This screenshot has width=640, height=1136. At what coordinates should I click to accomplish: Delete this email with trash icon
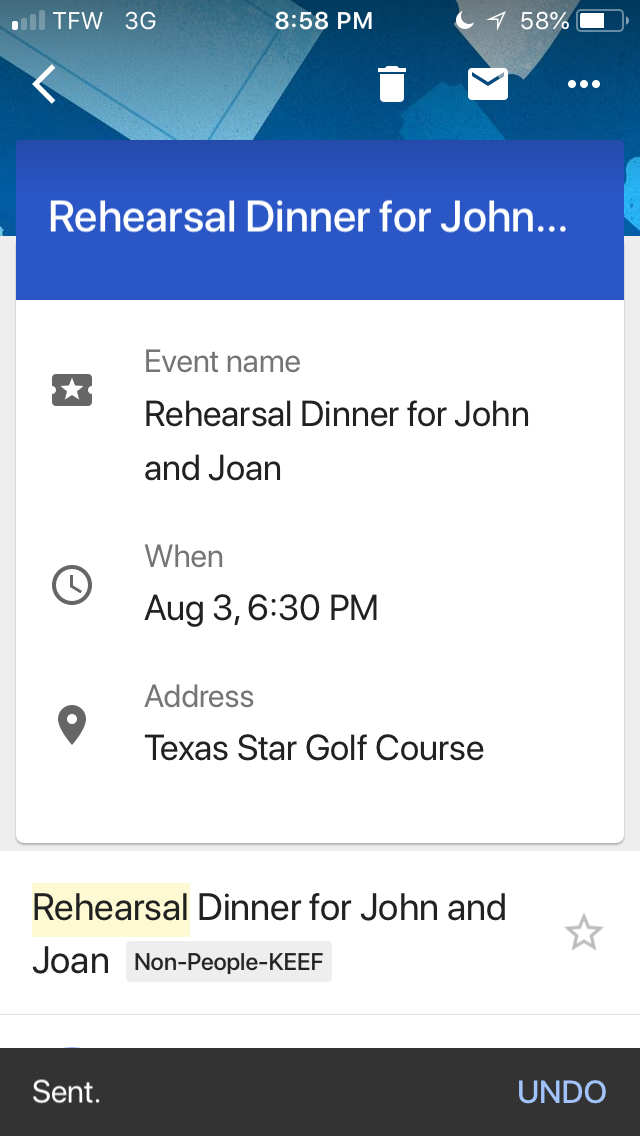(x=392, y=84)
